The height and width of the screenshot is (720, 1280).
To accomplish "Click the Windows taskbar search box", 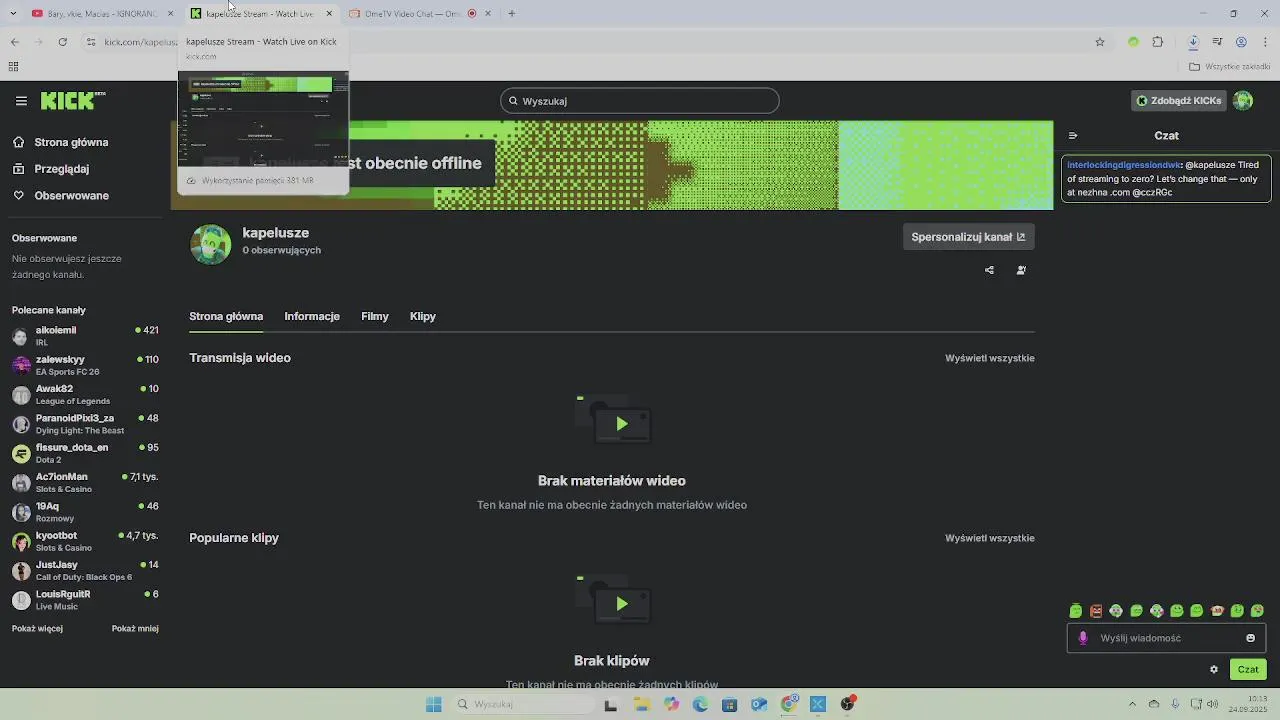I will (525, 704).
